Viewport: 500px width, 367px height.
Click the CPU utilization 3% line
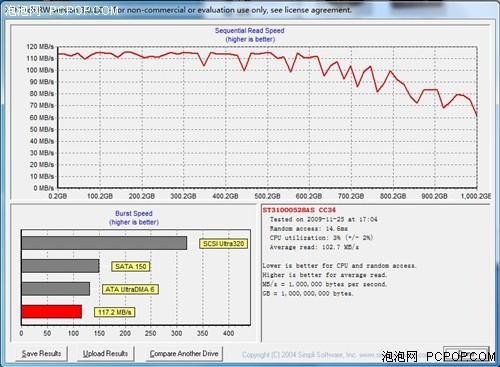click(321, 238)
